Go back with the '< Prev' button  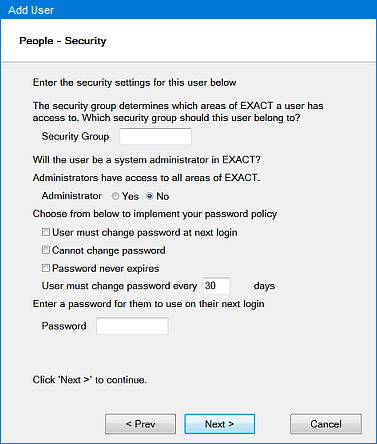140,424
